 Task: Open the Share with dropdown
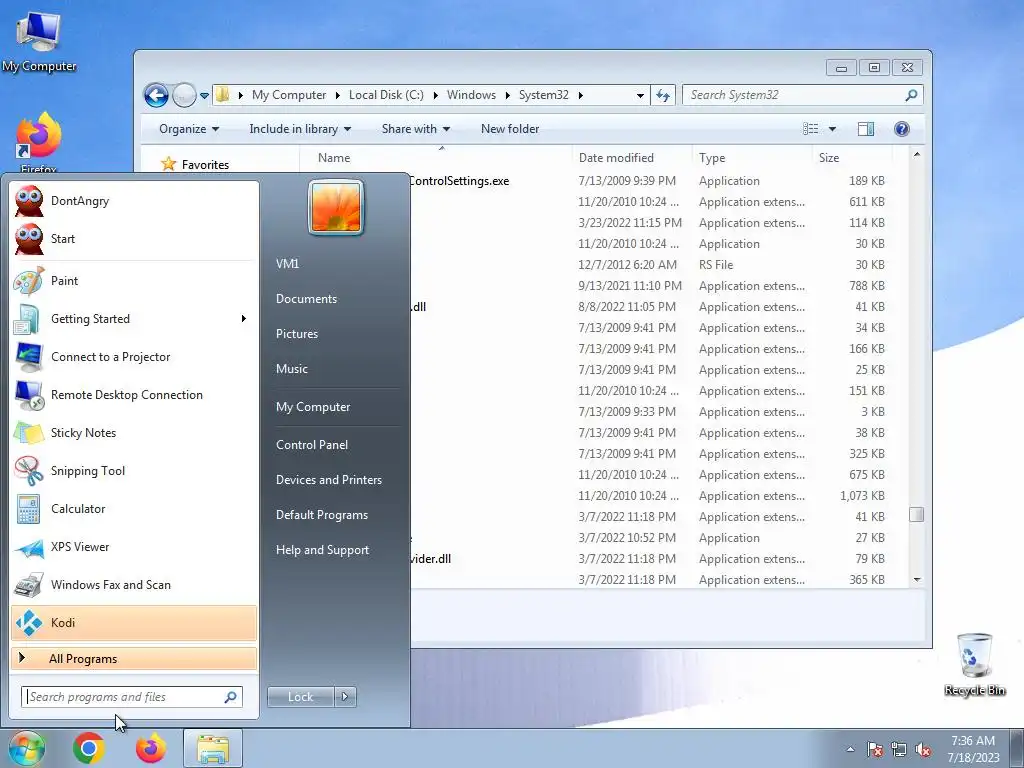pyautogui.click(x=416, y=129)
